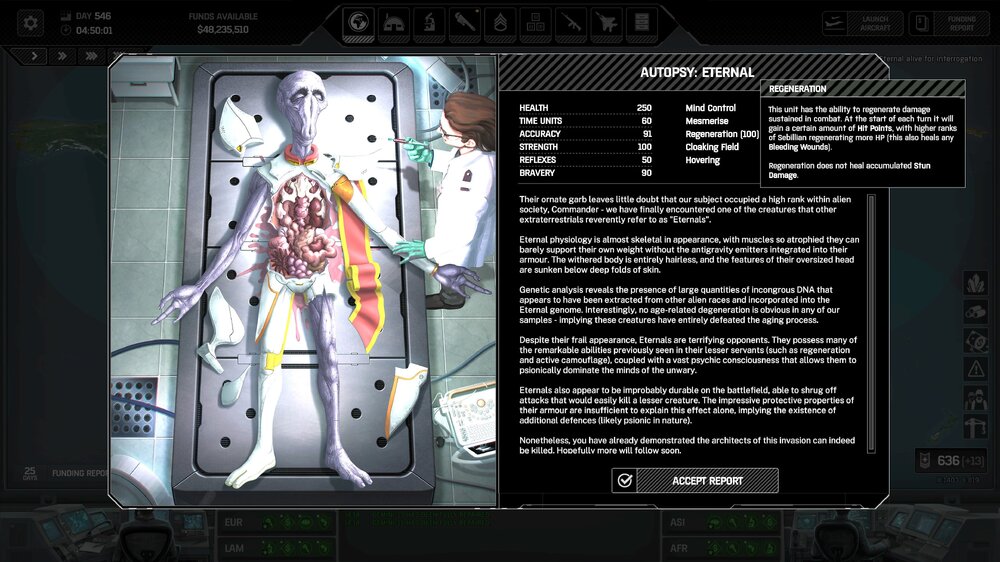The image size is (1000, 562).
Task: Click the alloys pipes resource icon
Action: 976,312
